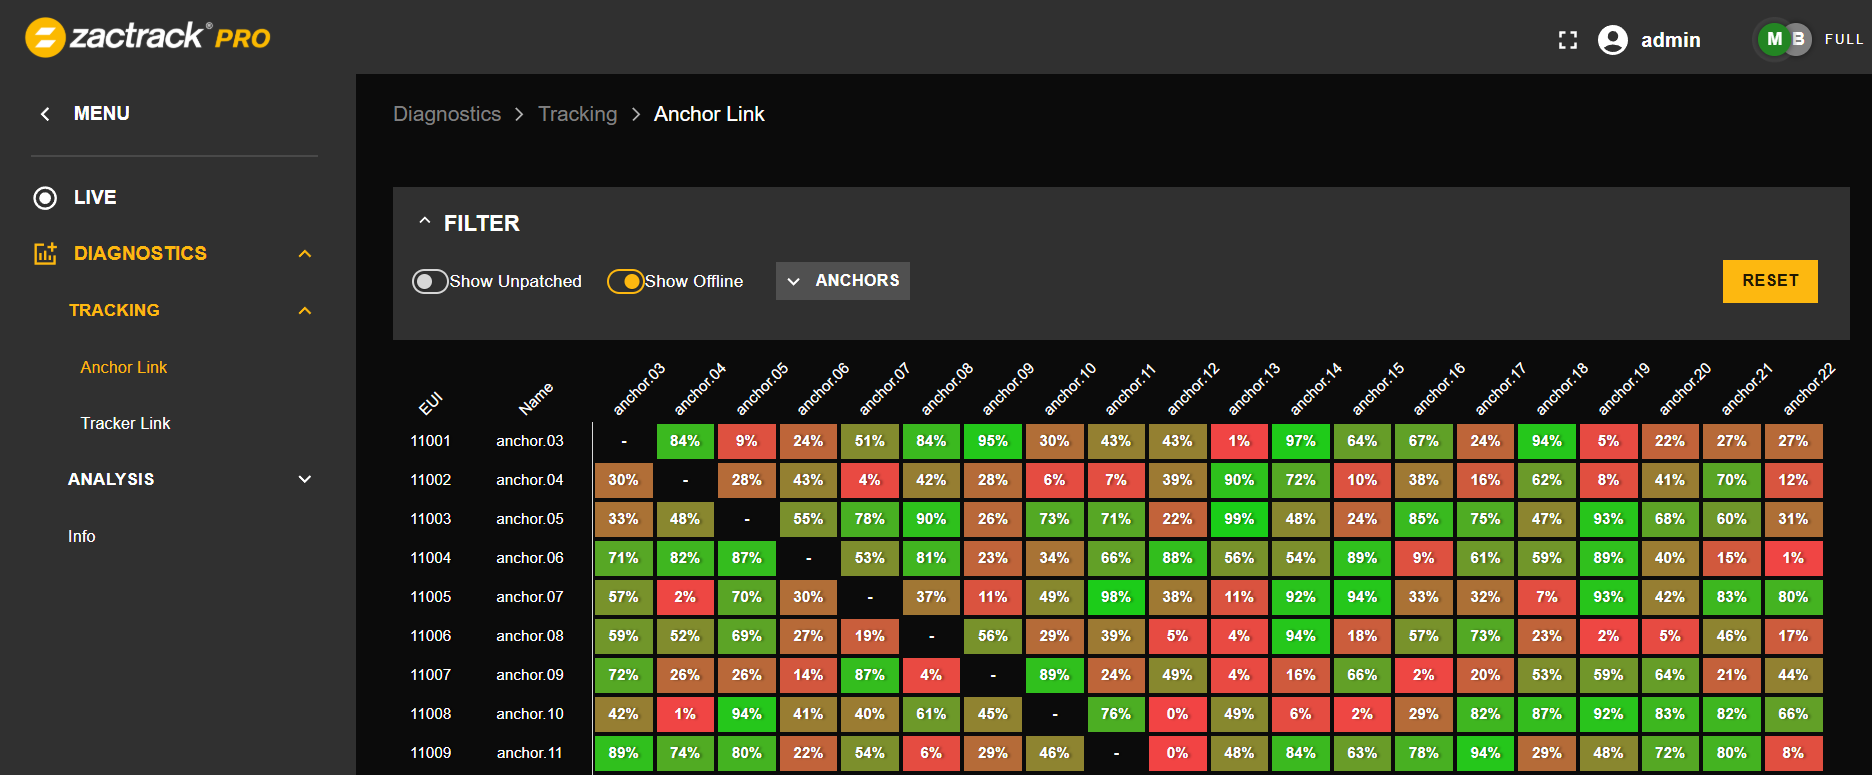The image size is (1872, 775).
Task: Open the Anchors dropdown filter
Action: point(842,281)
